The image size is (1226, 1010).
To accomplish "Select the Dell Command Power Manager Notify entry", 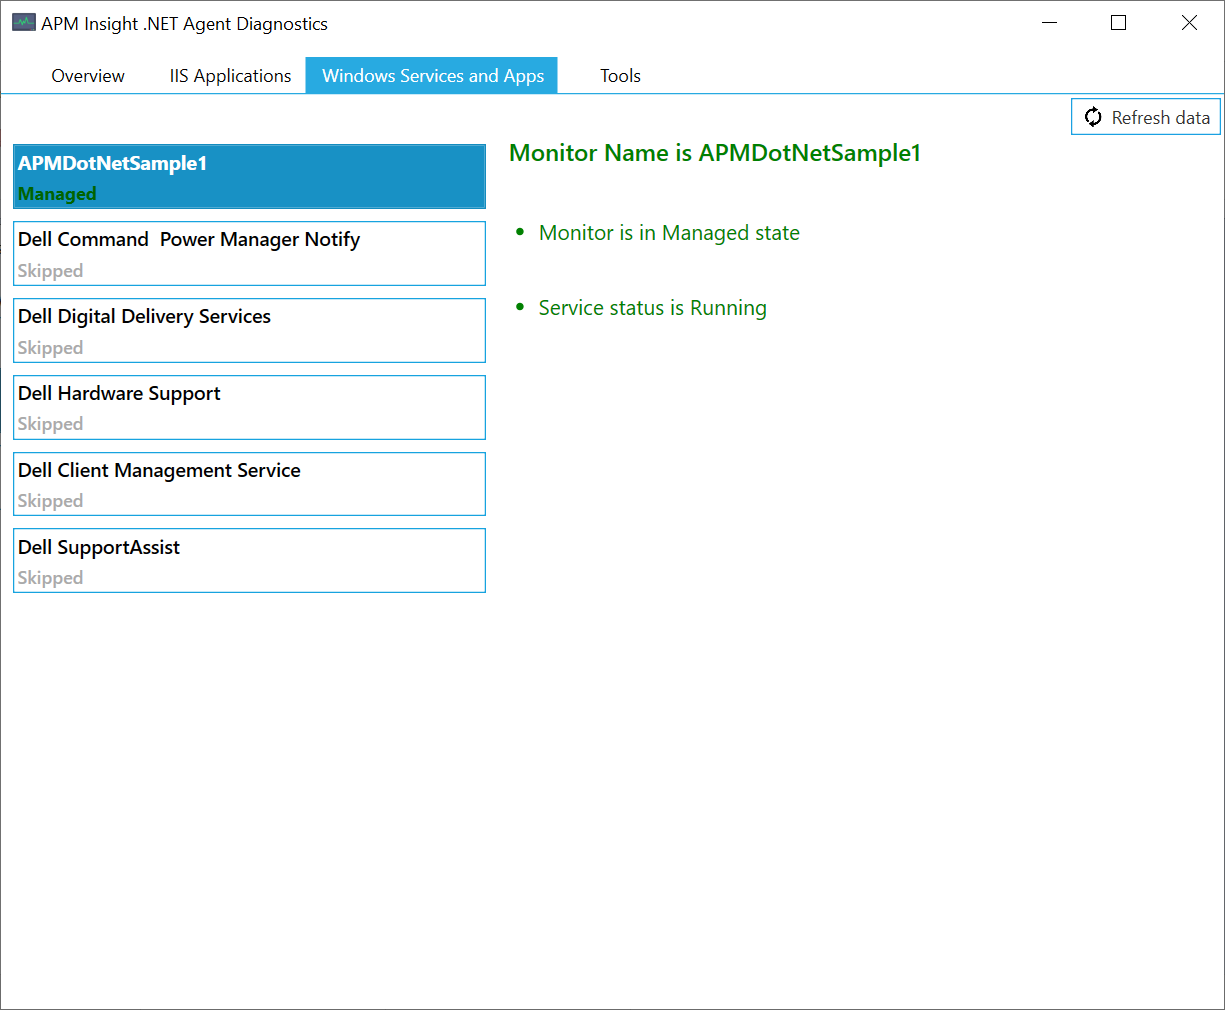I will point(249,253).
